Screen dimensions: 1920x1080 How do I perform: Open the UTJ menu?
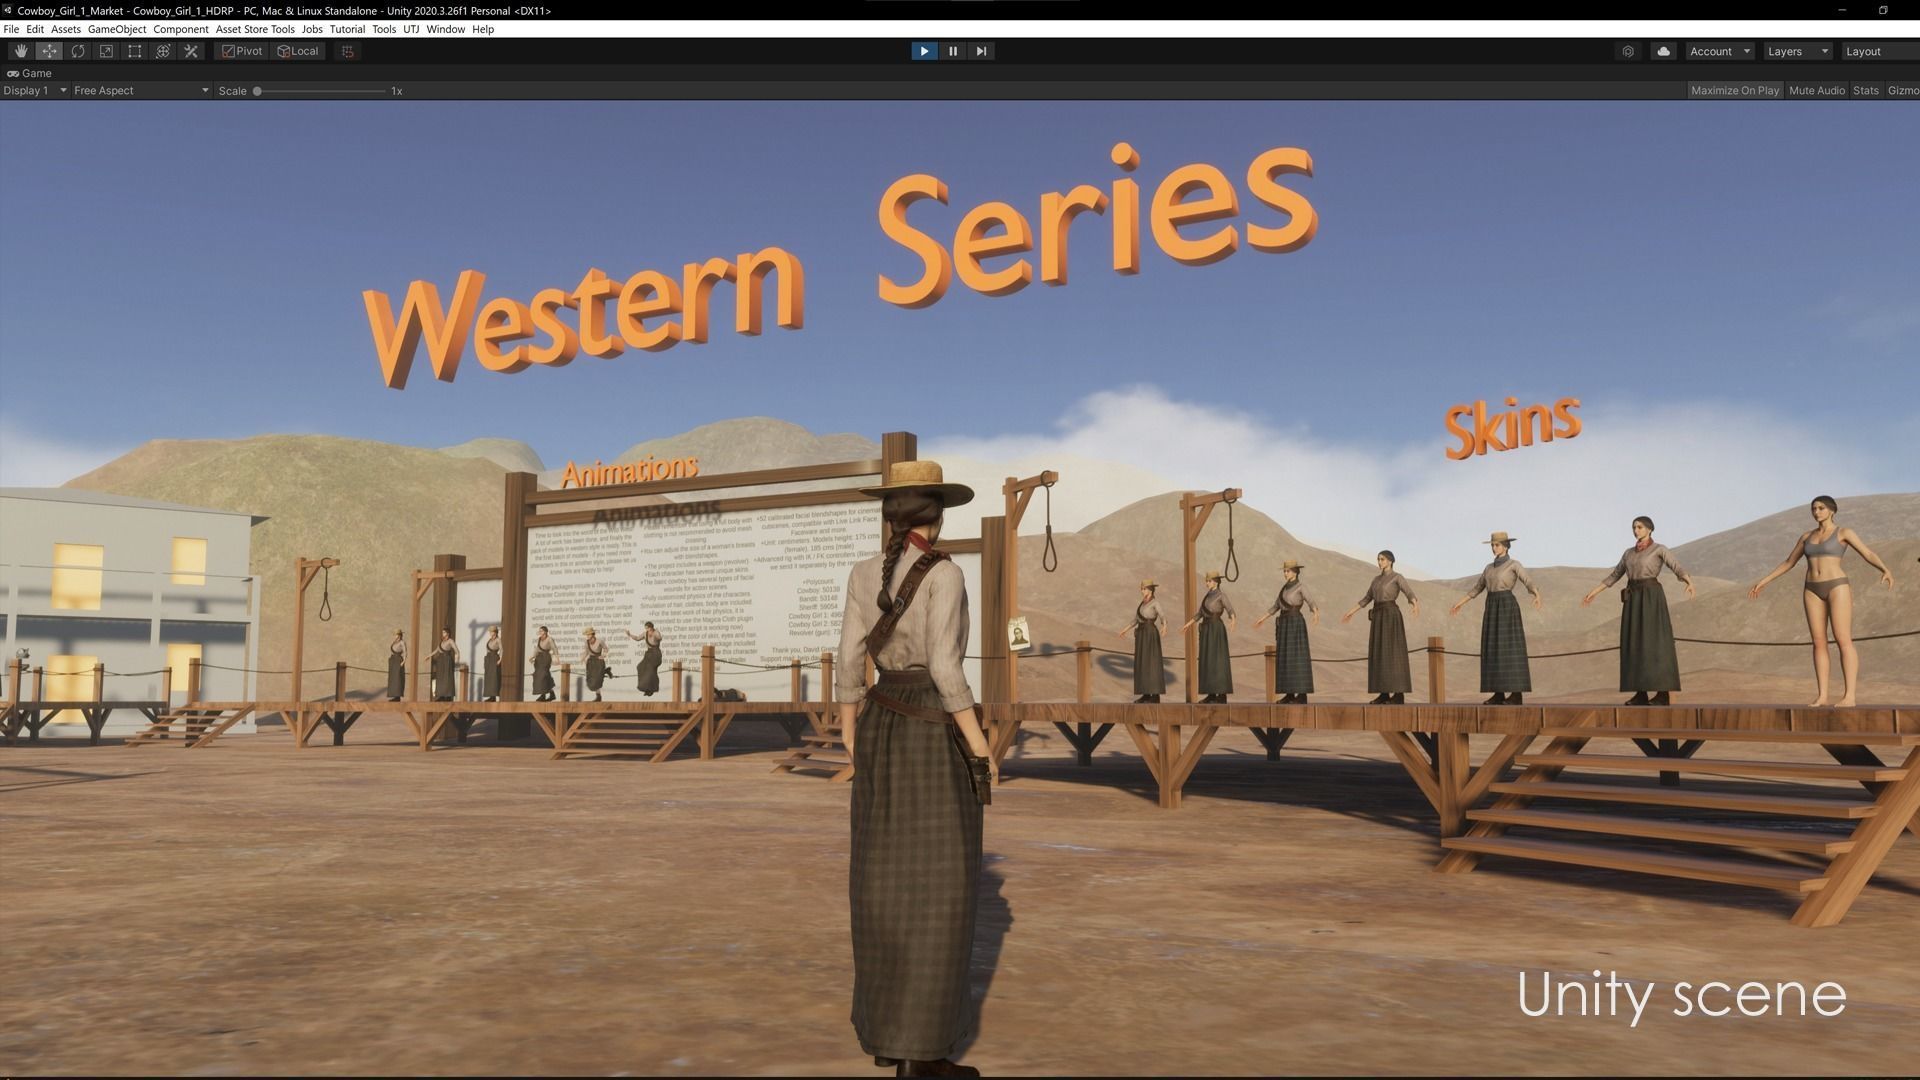click(411, 29)
